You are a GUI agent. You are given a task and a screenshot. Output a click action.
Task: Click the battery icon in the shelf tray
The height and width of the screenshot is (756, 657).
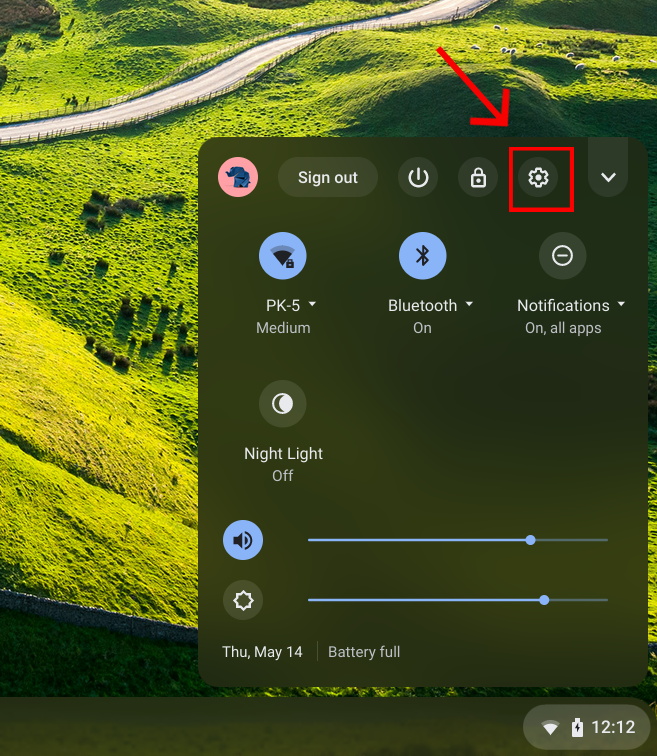[x=577, y=727]
